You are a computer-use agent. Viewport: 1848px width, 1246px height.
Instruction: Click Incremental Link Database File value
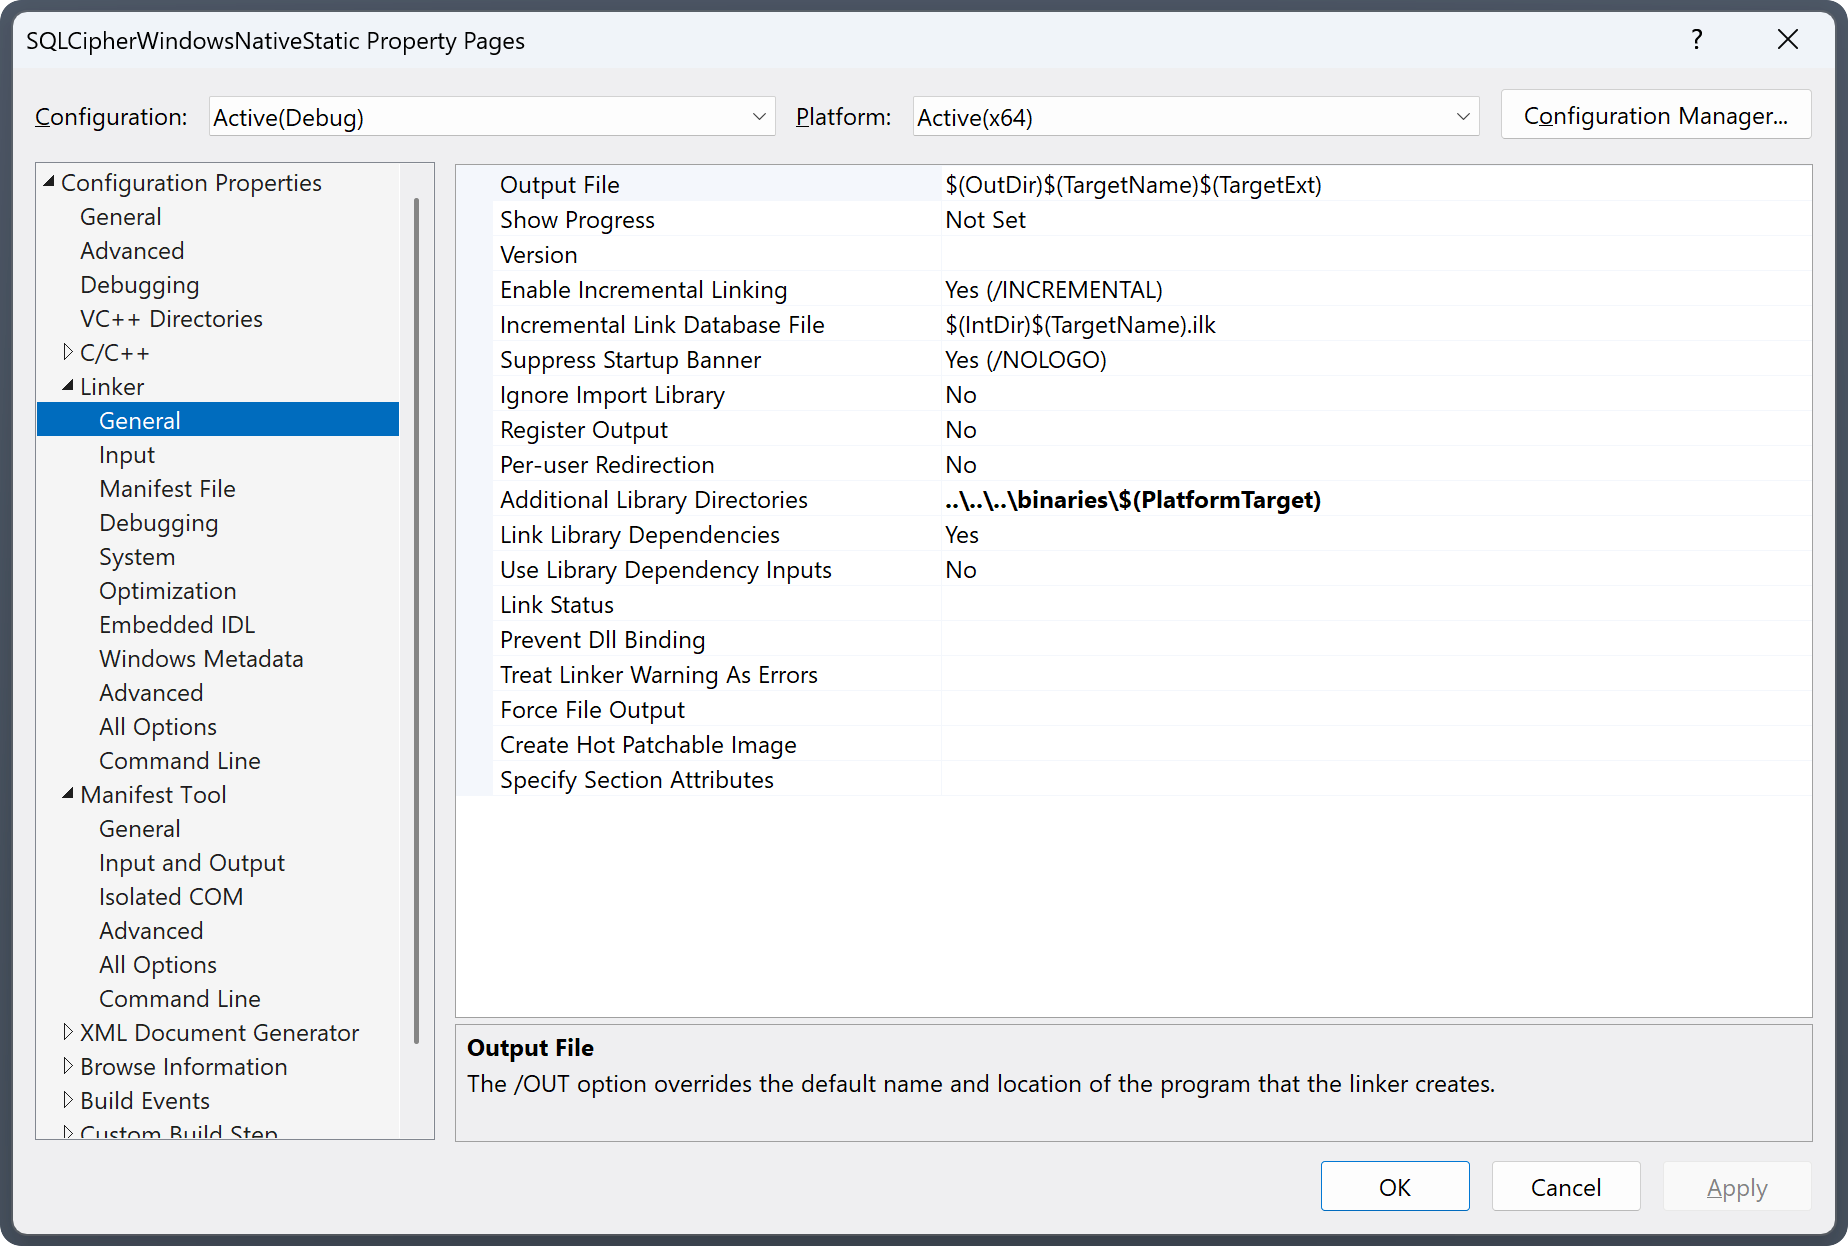(1376, 325)
